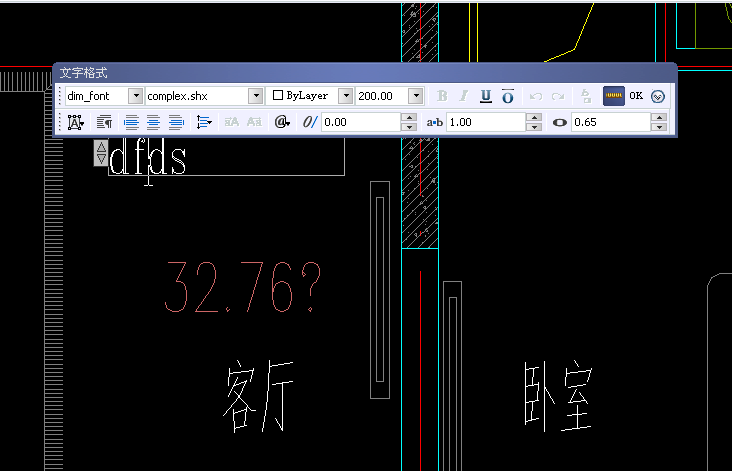Click the toolbar second row grip handle
The width and height of the screenshot is (732, 471).
pyautogui.click(x=60, y=122)
